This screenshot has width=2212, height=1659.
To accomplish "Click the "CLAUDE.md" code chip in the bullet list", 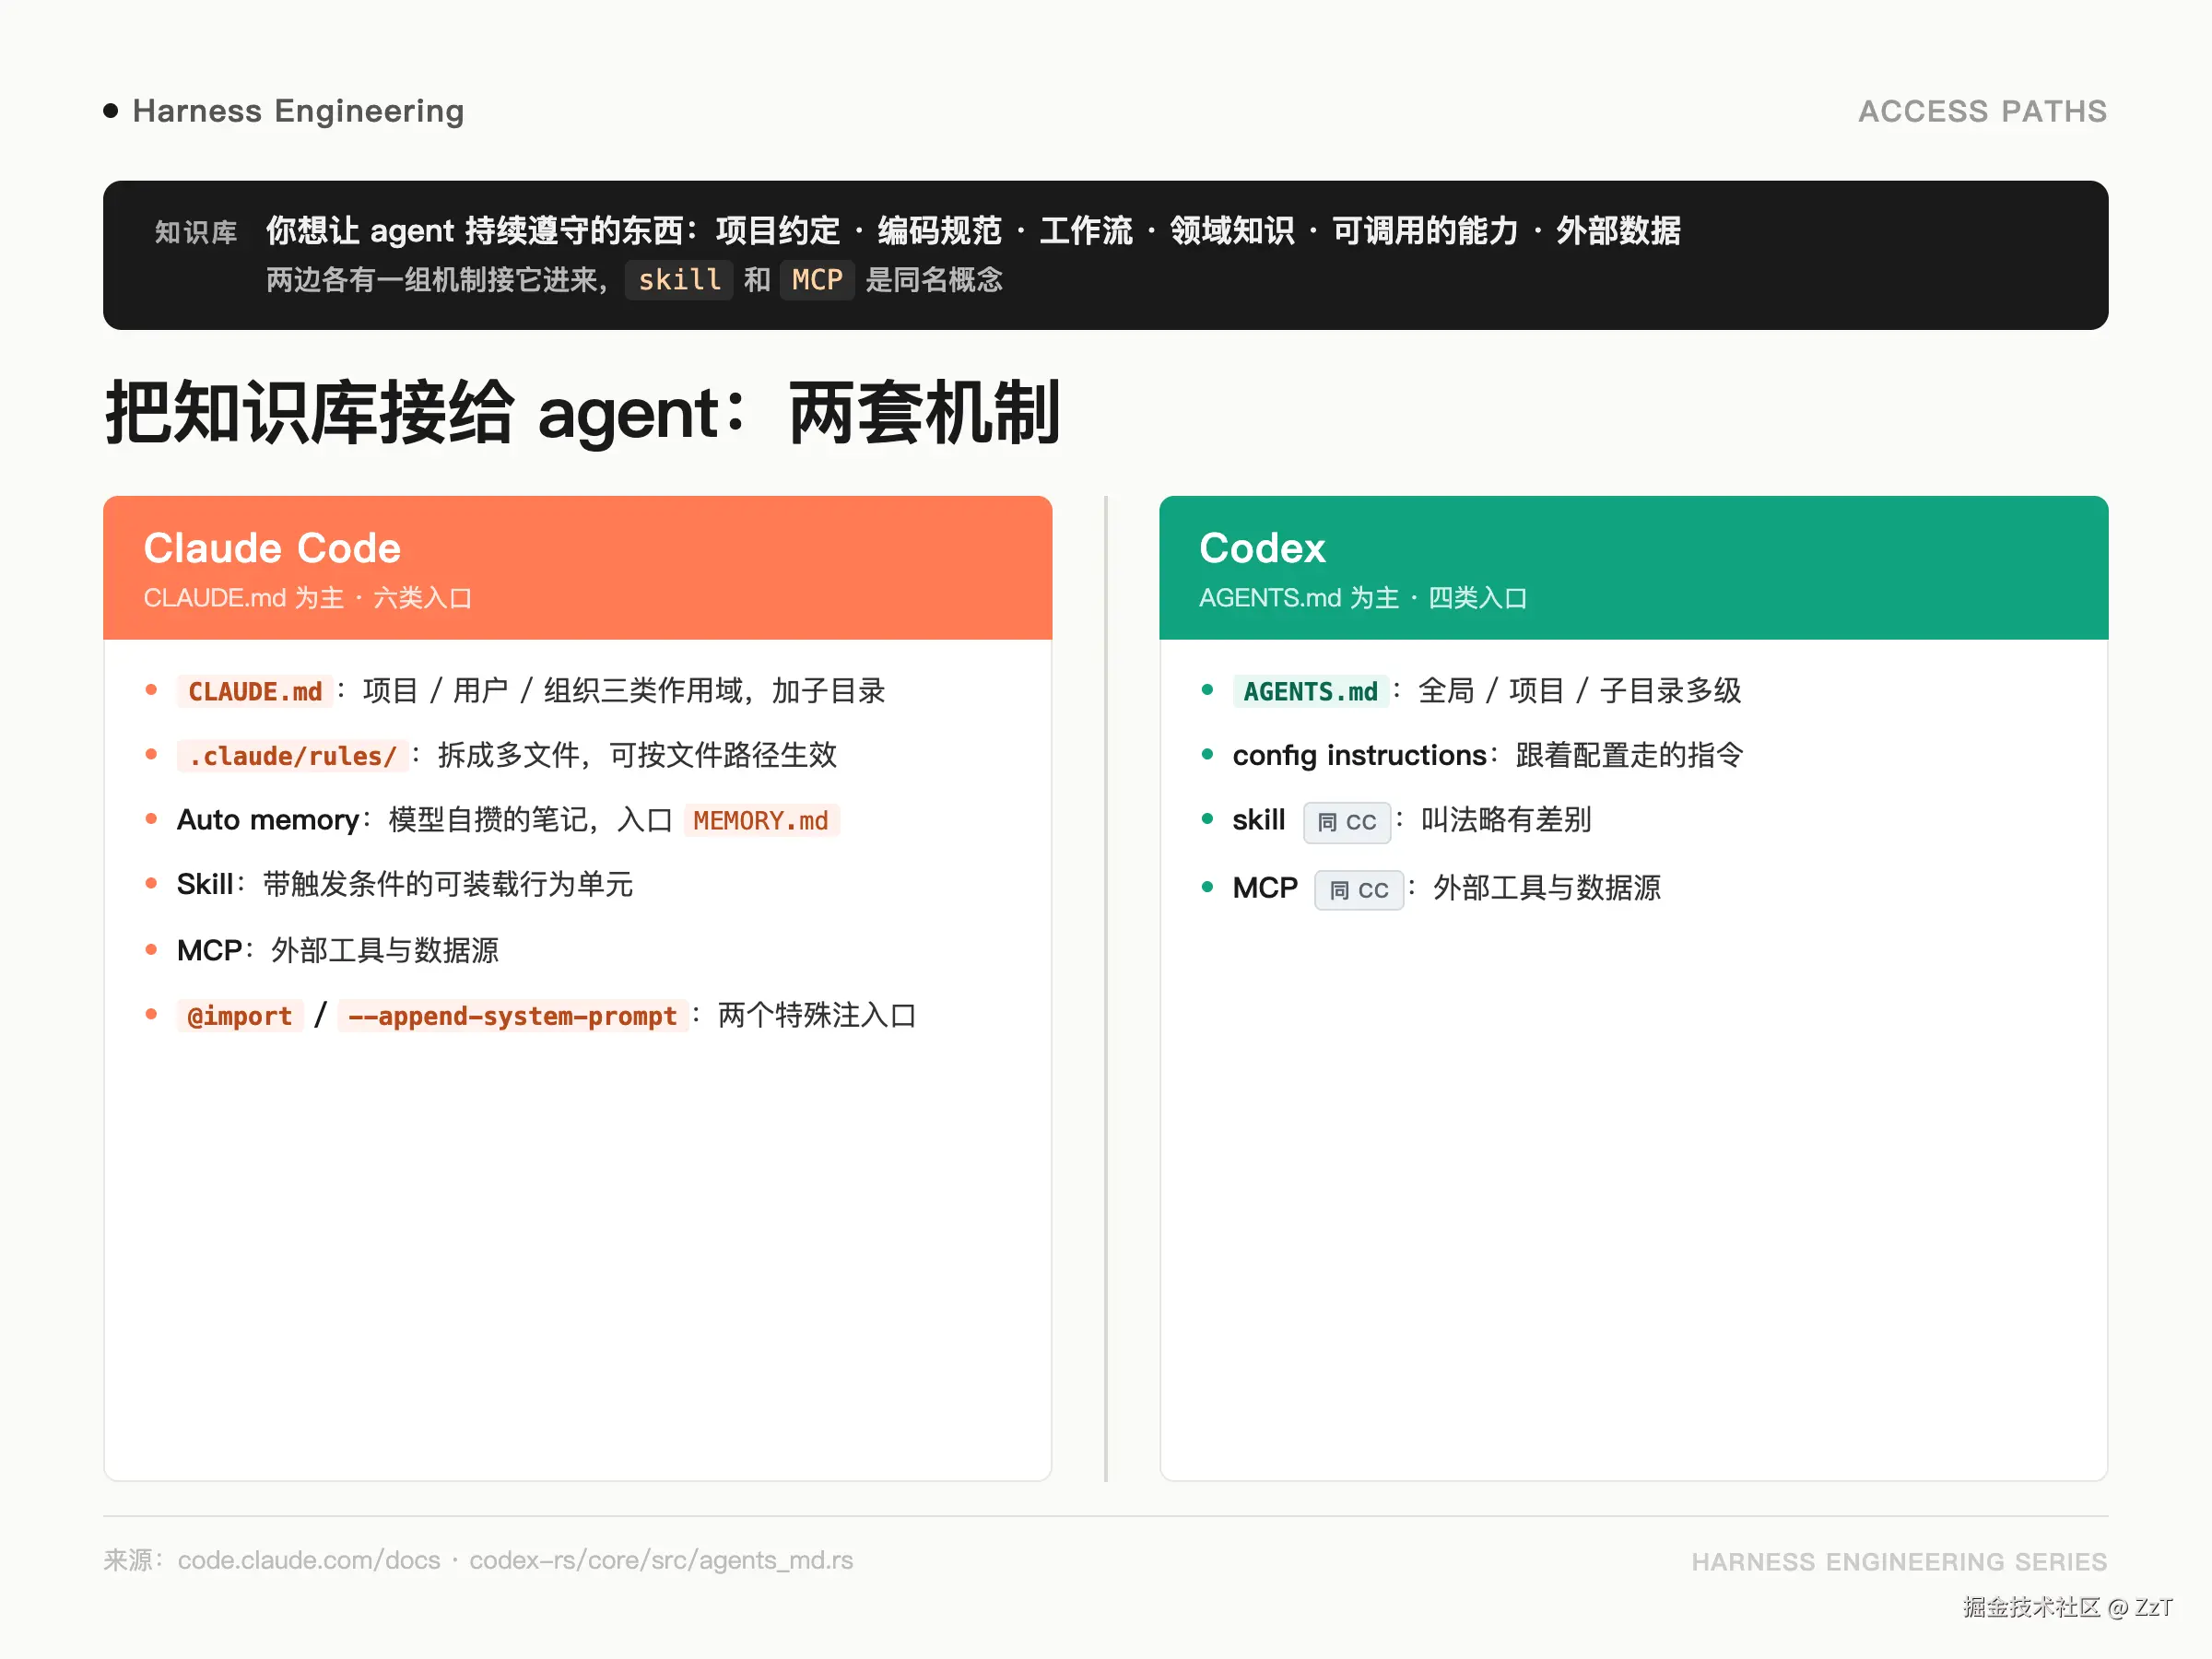I will click(x=255, y=691).
